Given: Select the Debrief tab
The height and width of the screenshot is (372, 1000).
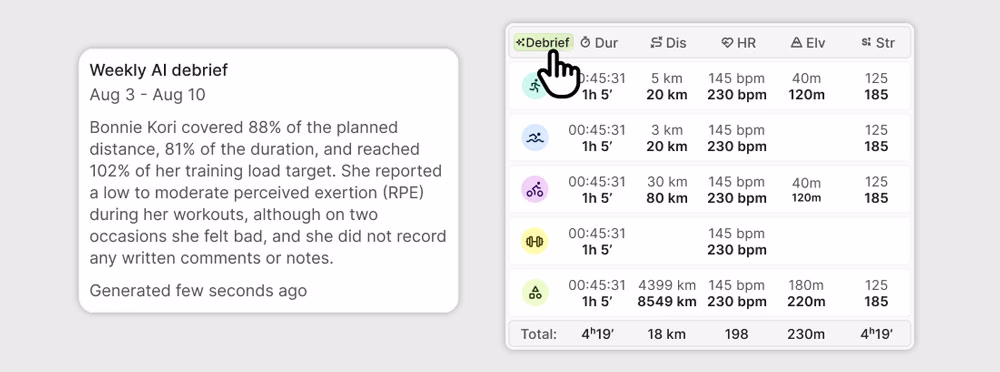Looking at the screenshot, I should click(543, 43).
